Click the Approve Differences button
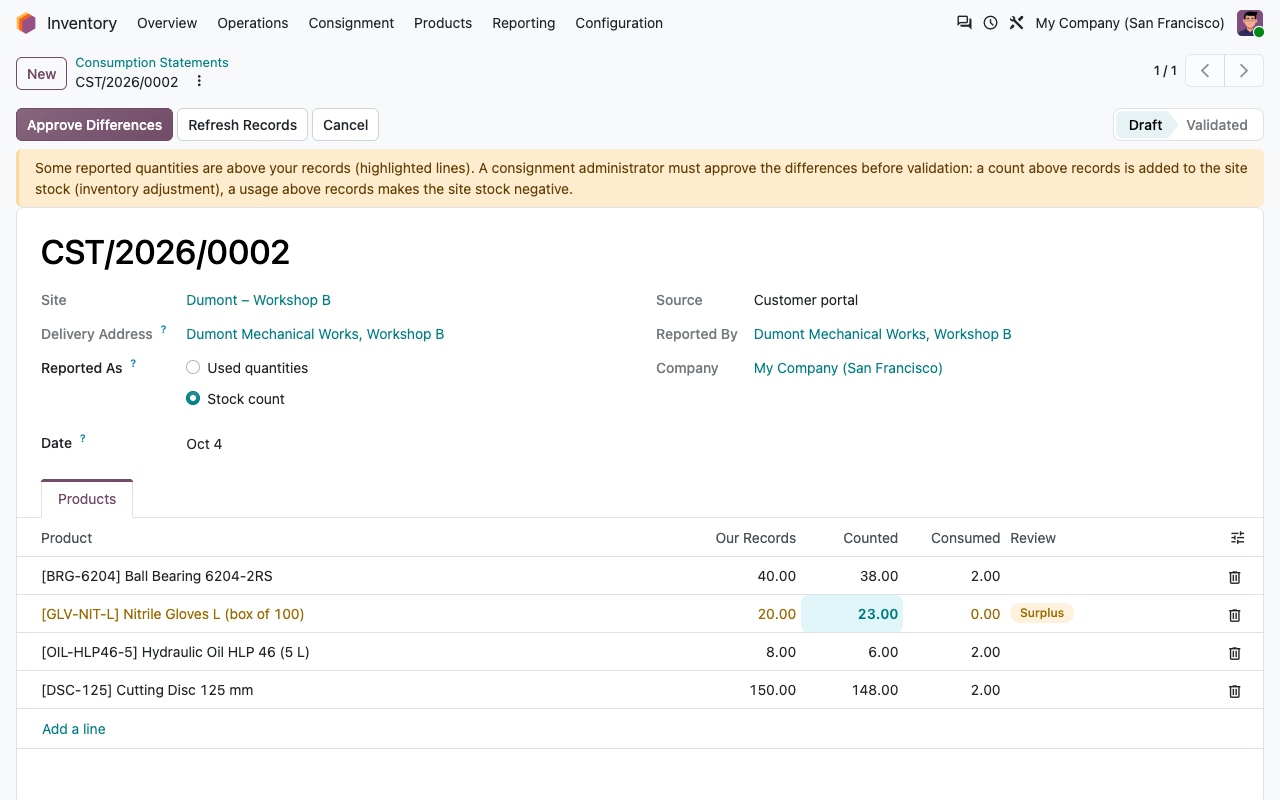 [x=94, y=125]
